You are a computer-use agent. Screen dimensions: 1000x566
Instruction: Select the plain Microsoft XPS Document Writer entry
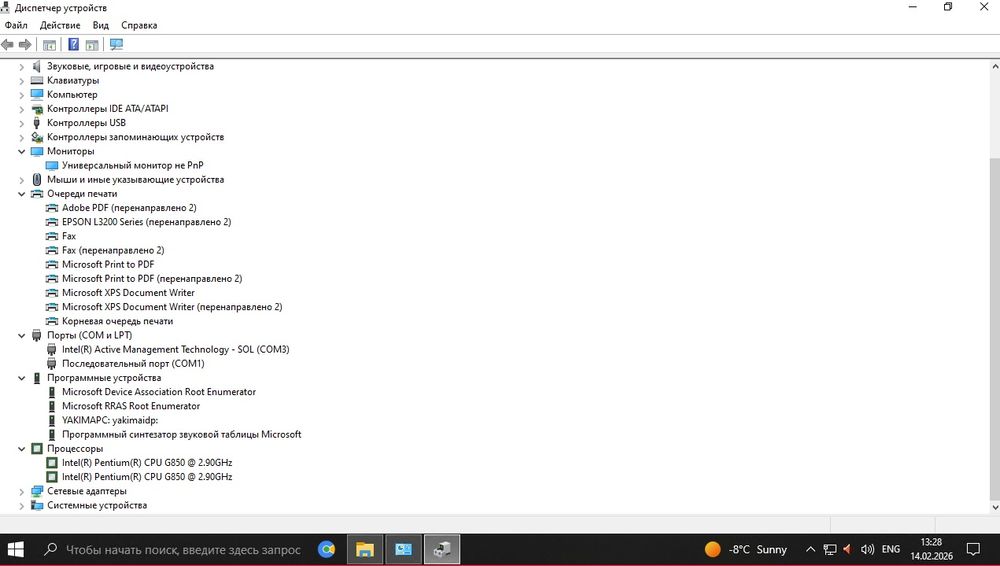click(128, 293)
